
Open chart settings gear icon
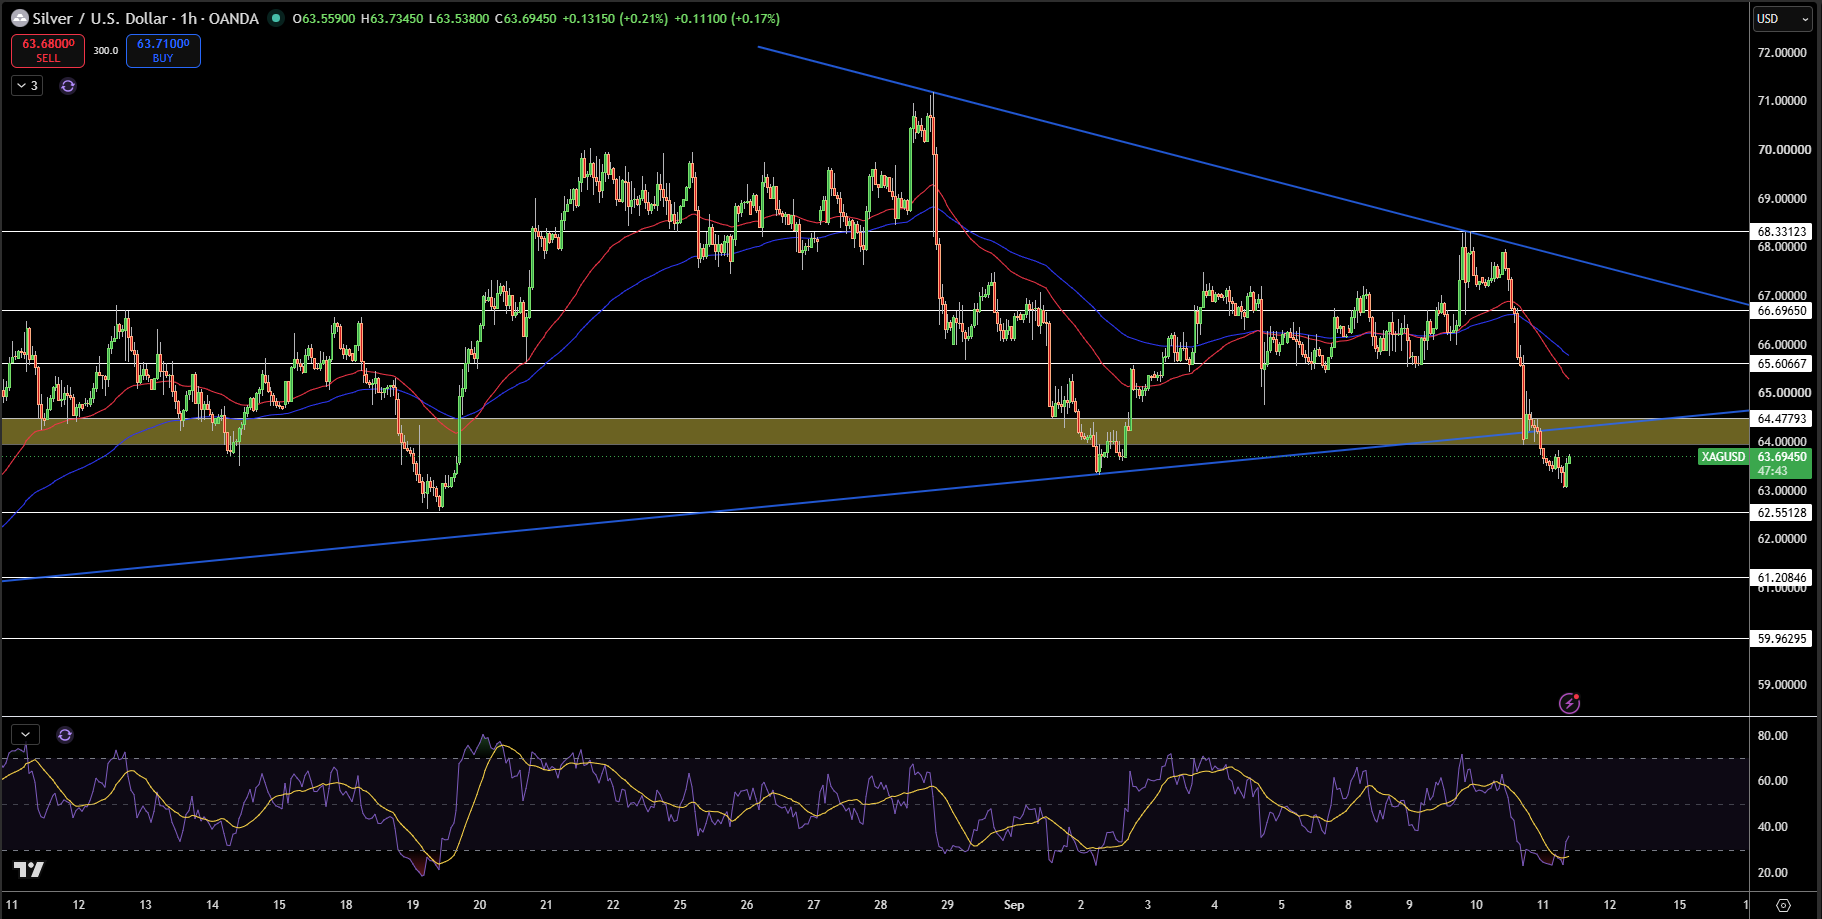coord(1784,905)
